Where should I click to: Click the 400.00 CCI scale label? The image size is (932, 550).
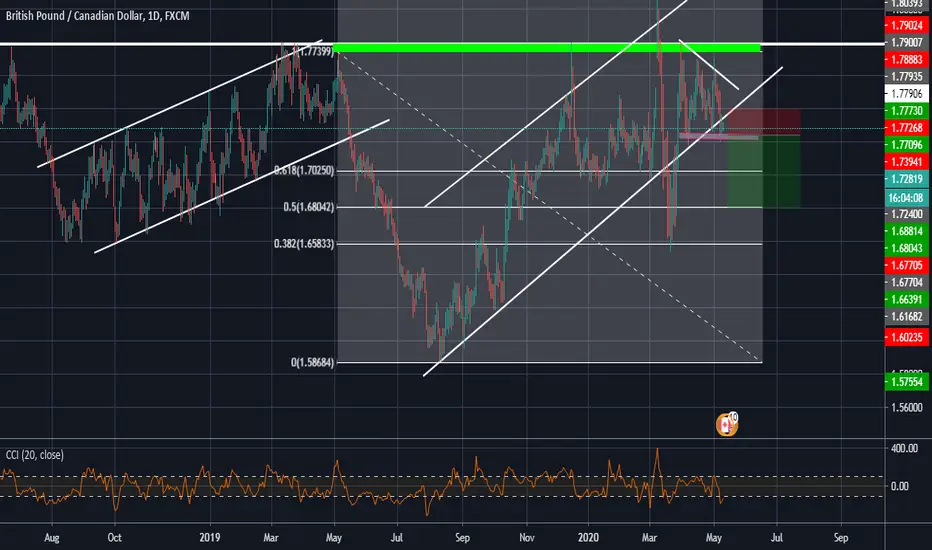[x=903, y=448]
